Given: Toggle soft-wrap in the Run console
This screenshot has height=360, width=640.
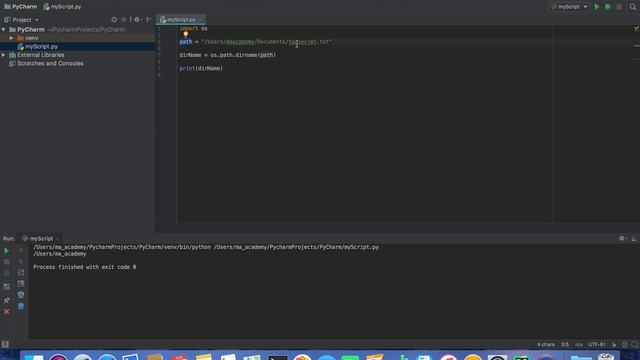Looking at the screenshot, I should click(x=21, y=273).
